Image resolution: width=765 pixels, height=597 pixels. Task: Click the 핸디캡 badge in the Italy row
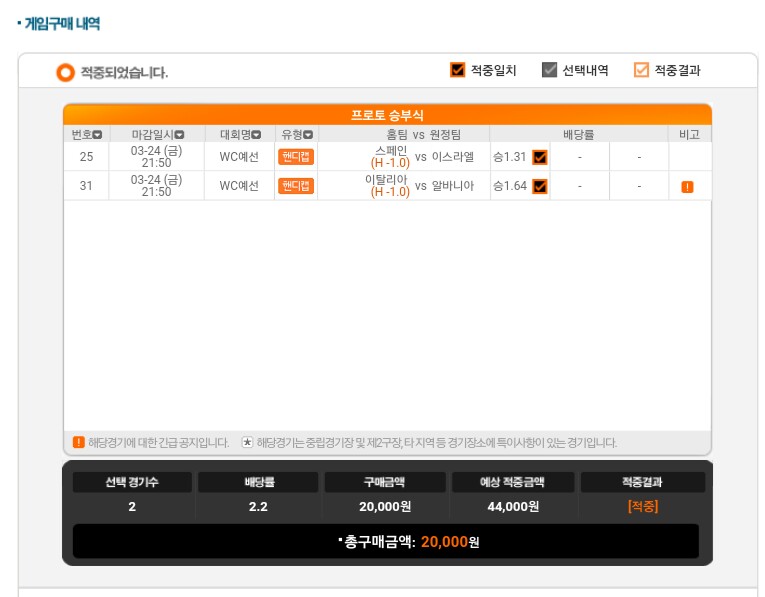tap(296, 186)
